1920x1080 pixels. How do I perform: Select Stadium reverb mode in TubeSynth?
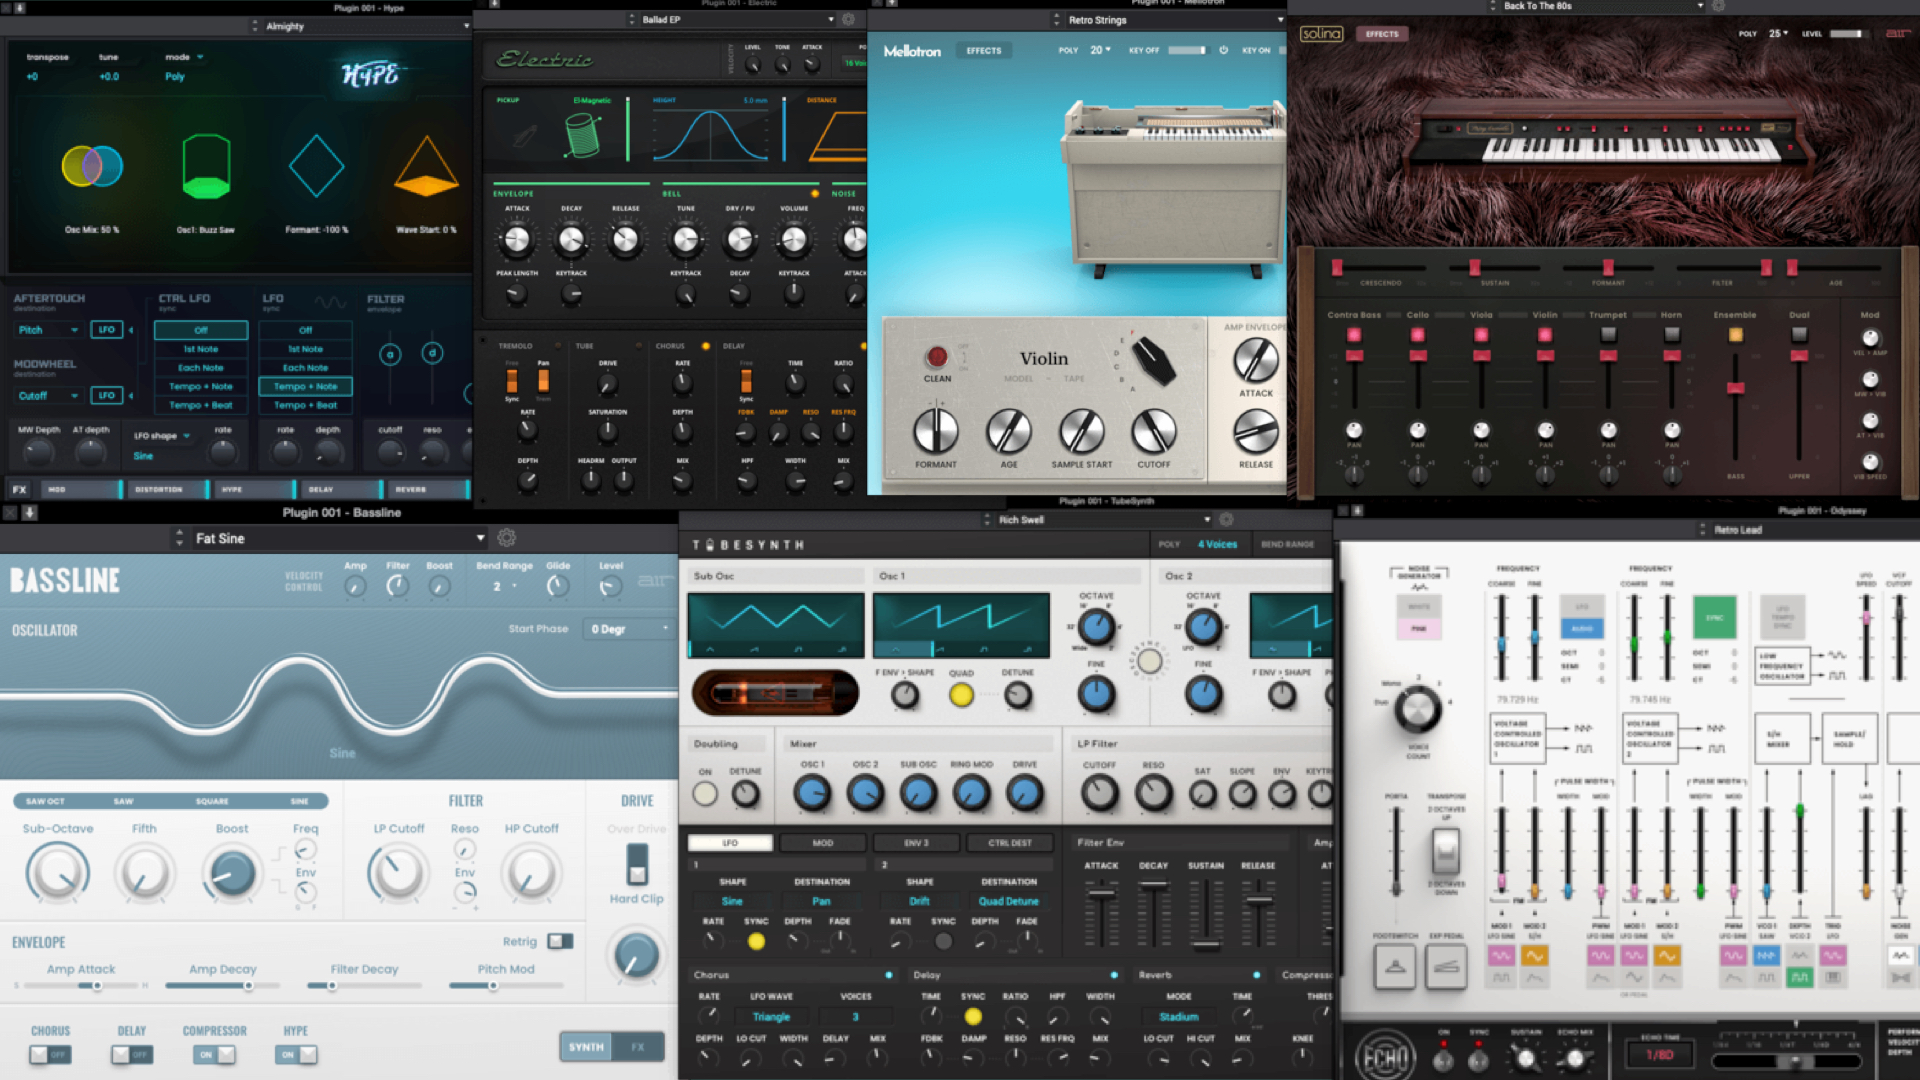1178,1016
